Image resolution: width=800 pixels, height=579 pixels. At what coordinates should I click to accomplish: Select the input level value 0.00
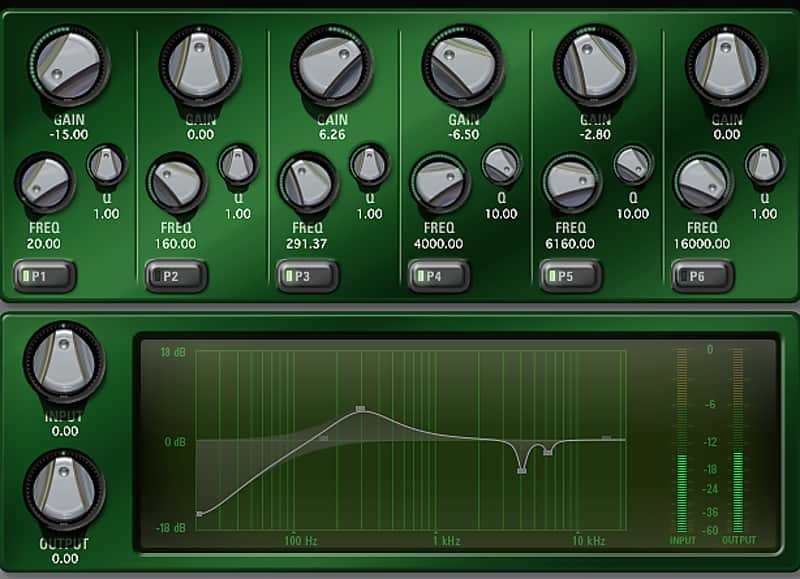click(x=65, y=431)
